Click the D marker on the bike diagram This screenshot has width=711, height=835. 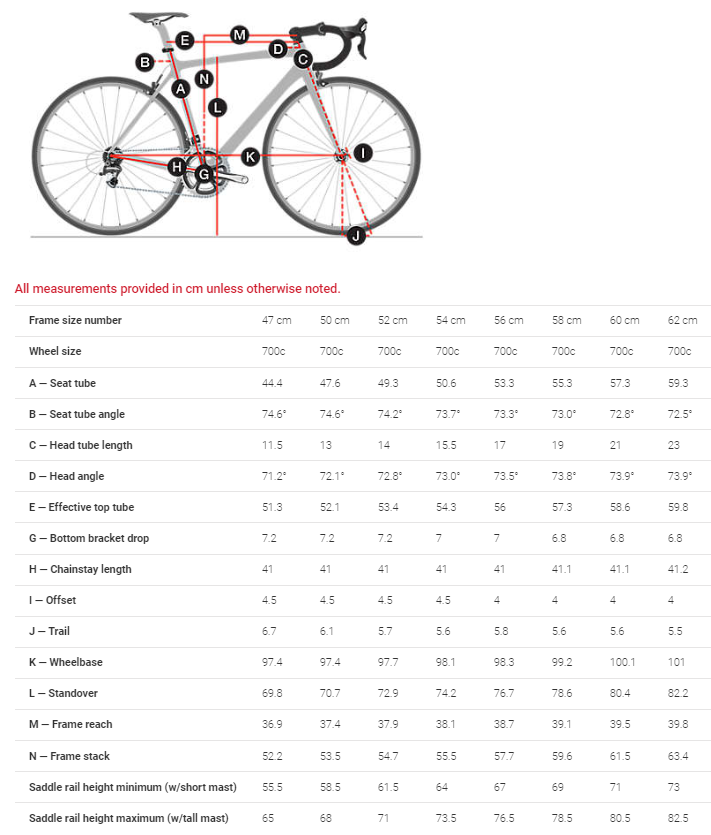(x=278, y=48)
